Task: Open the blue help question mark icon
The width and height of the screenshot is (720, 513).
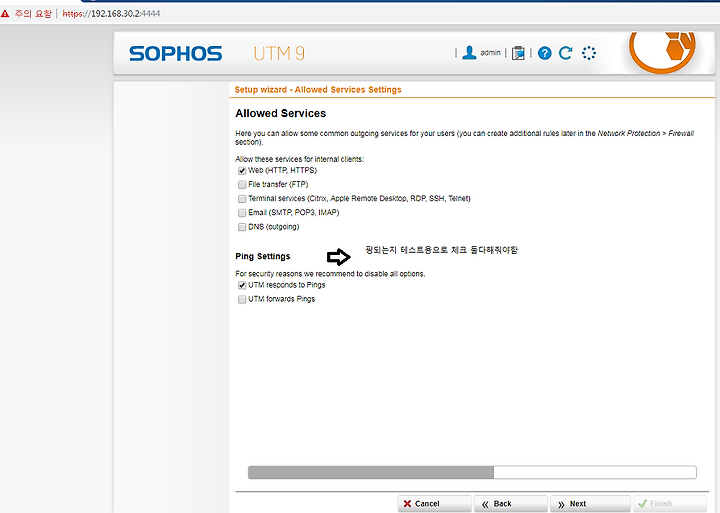Action: (545, 53)
